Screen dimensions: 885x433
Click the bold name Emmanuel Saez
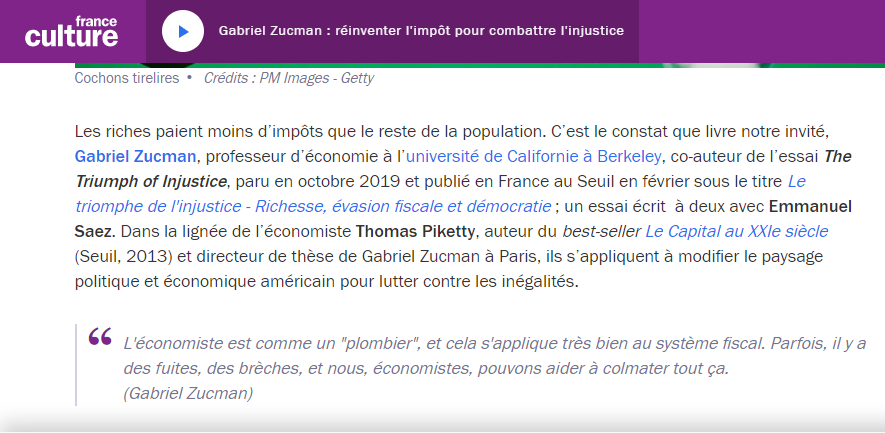click(x=810, y=207)
